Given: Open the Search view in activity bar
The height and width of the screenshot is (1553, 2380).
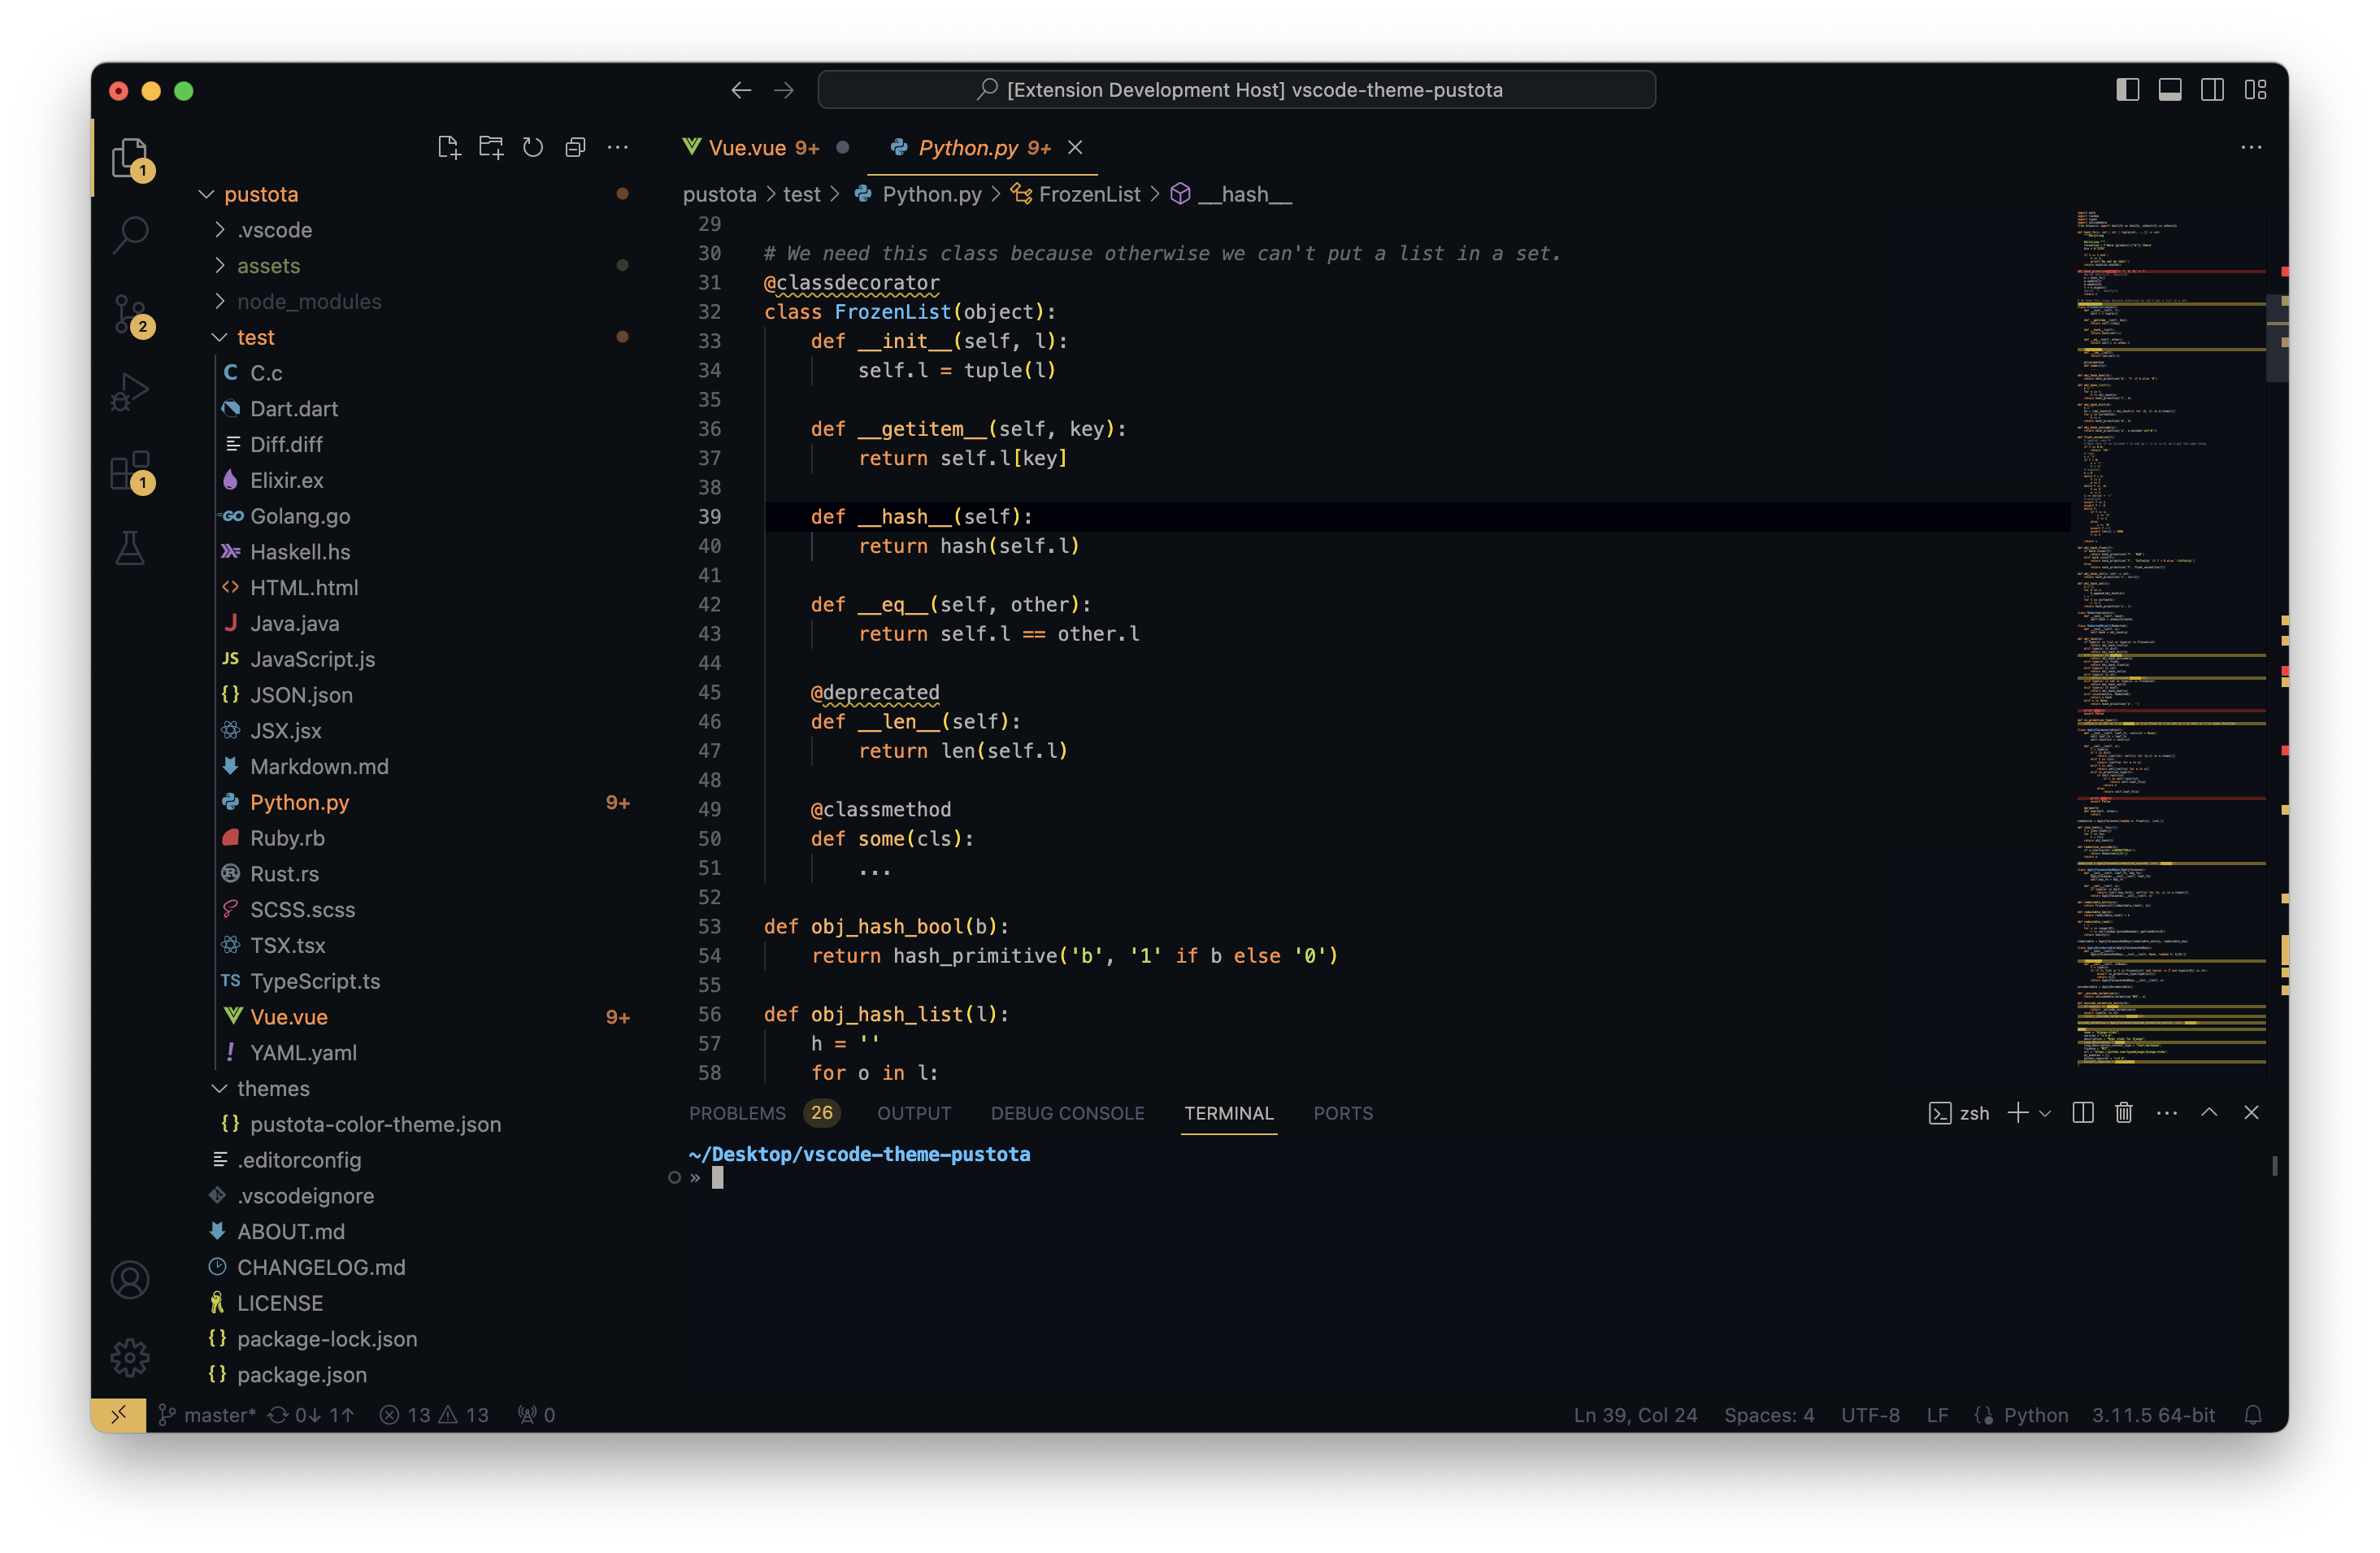Looking at the screenshot, I should point(130,235).
